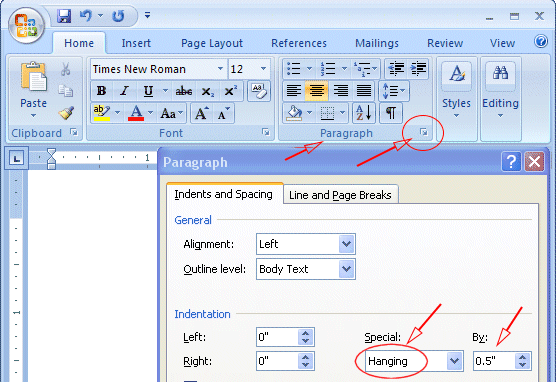Image resolution: width=556 pixels, height=383 pixels.
Task: Switch to Review ribbon tab
Action: 445,43
